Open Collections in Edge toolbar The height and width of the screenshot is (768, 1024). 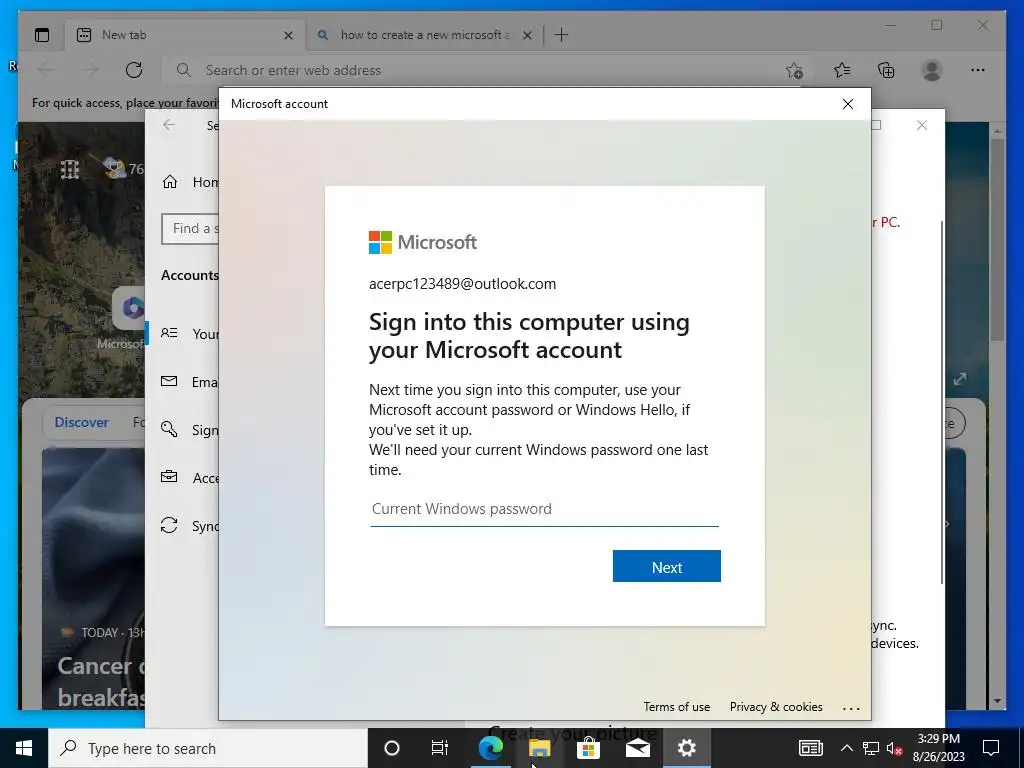click(x=886, y=70)
